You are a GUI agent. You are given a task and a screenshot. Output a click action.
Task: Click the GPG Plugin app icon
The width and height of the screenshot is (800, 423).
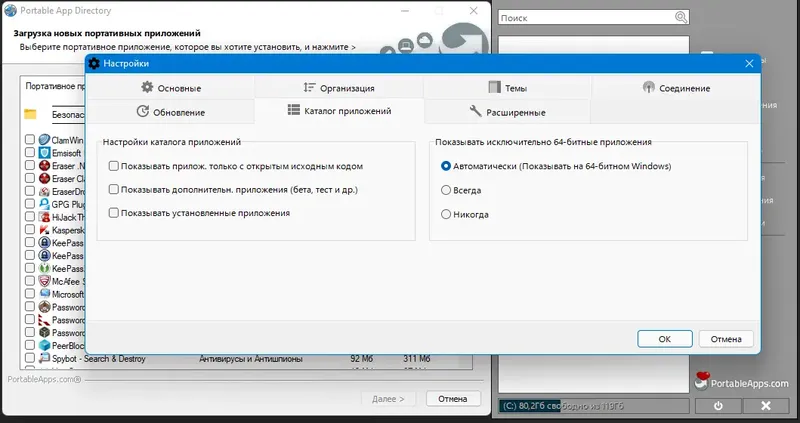44,204
